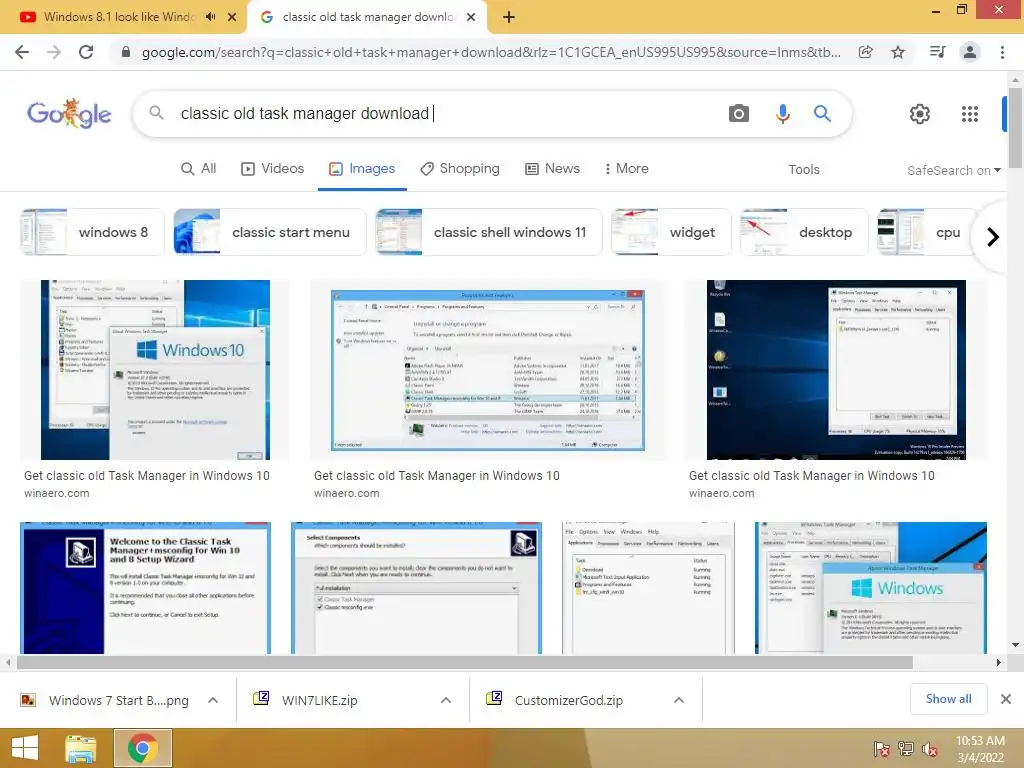
Task: Click the volume tray icon
Action: pos(930,749)
